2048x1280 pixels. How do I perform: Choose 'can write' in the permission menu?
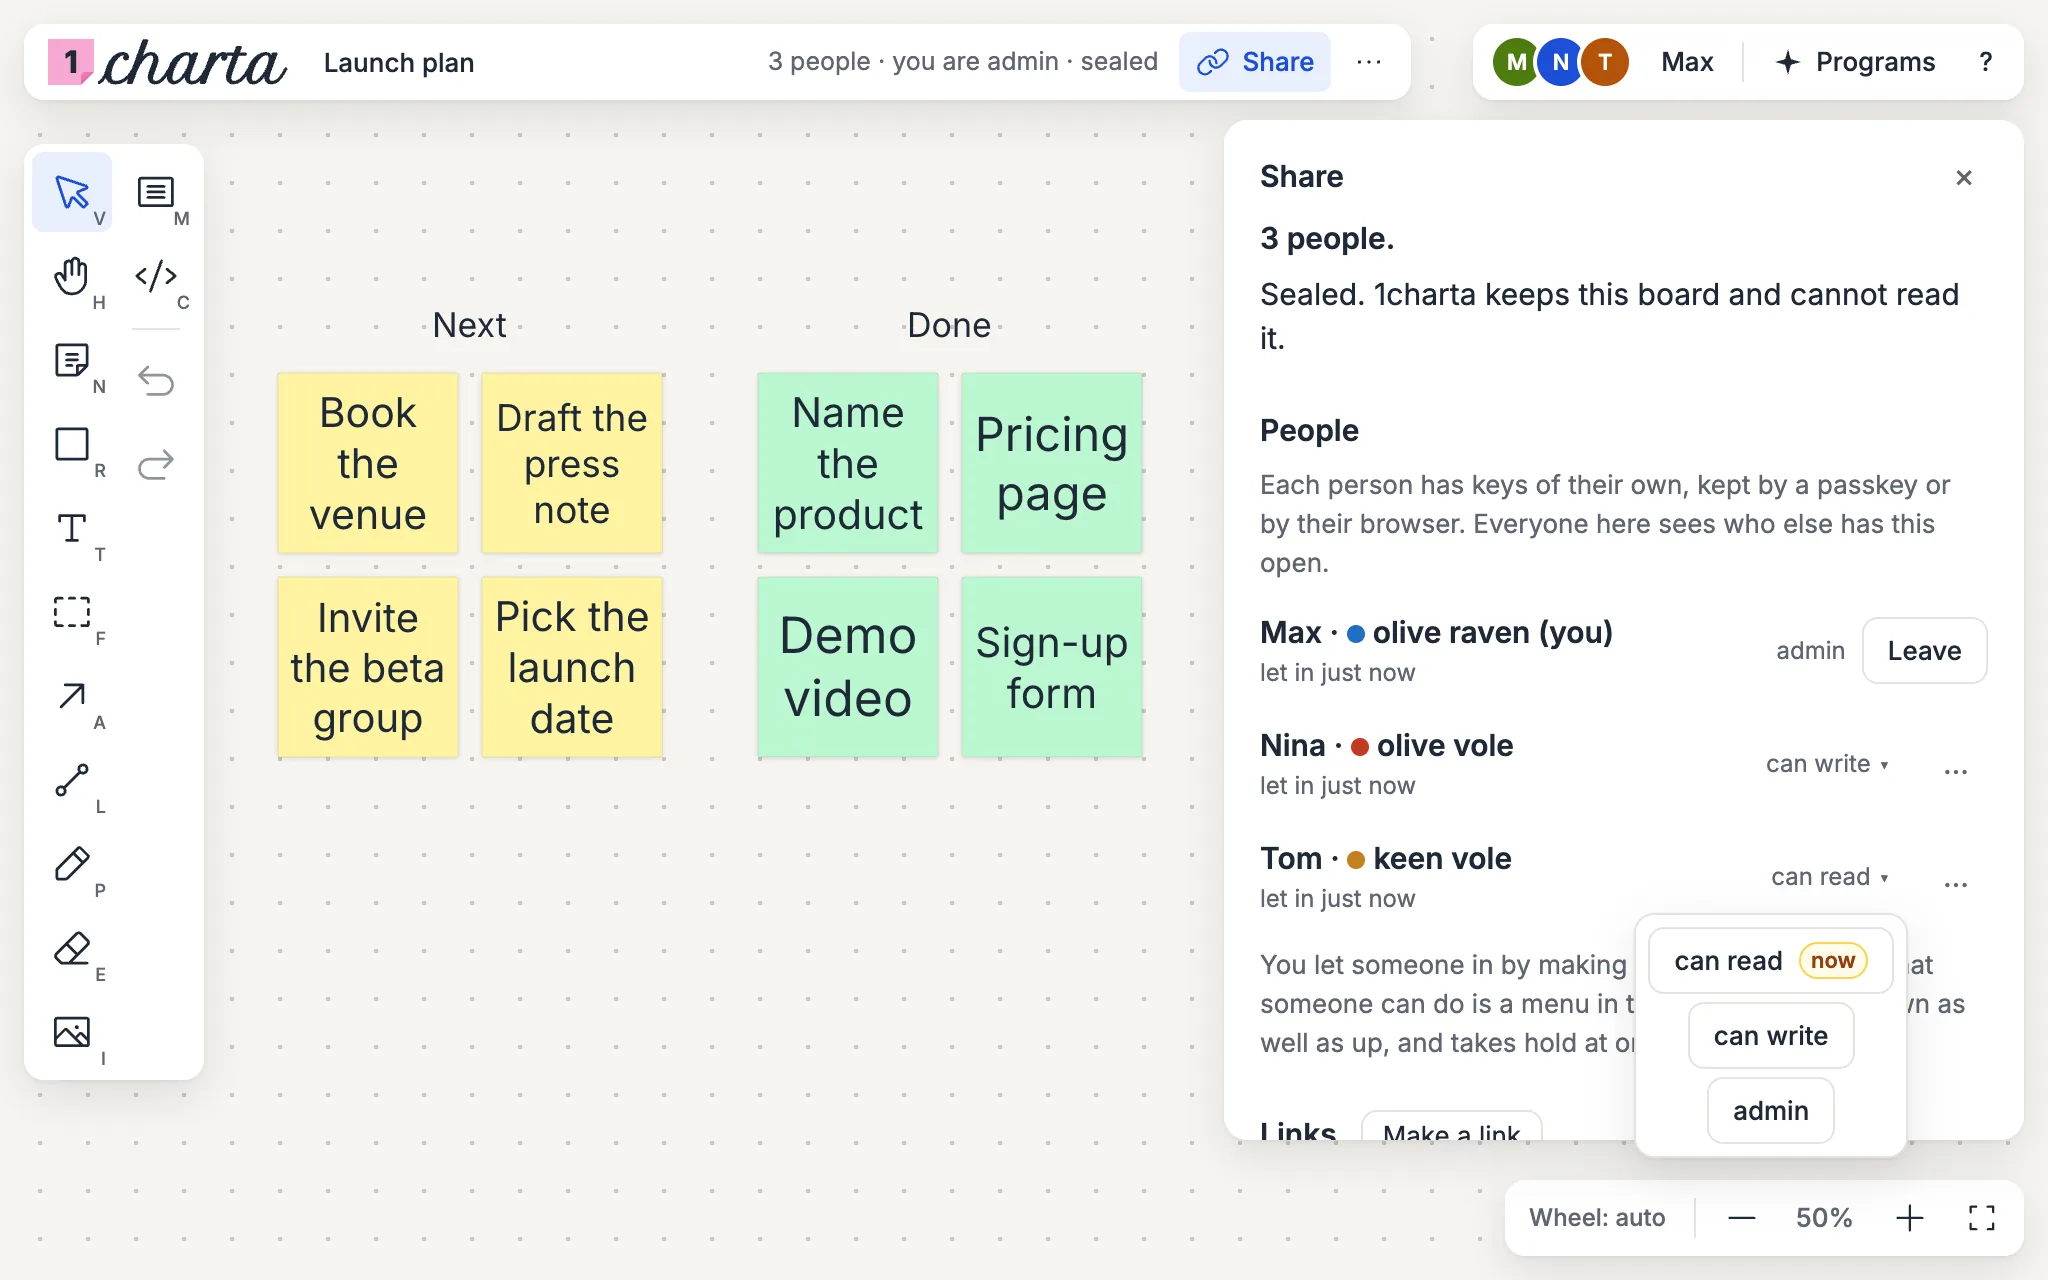point(1770,1036)
